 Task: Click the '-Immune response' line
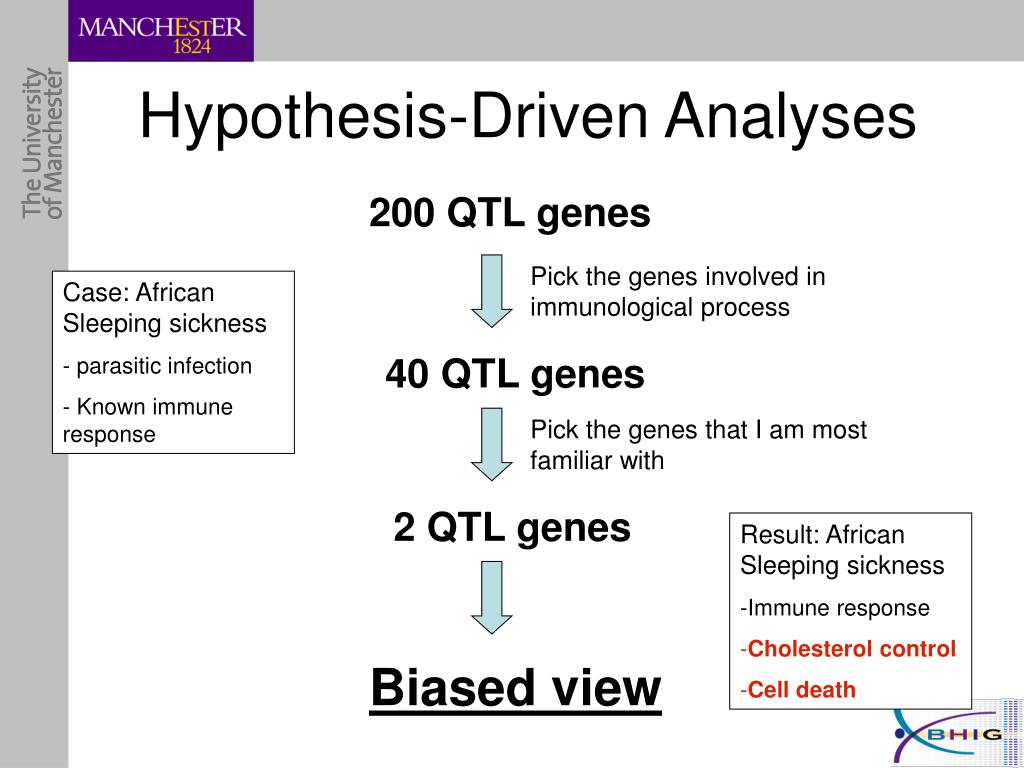point(835,608)
